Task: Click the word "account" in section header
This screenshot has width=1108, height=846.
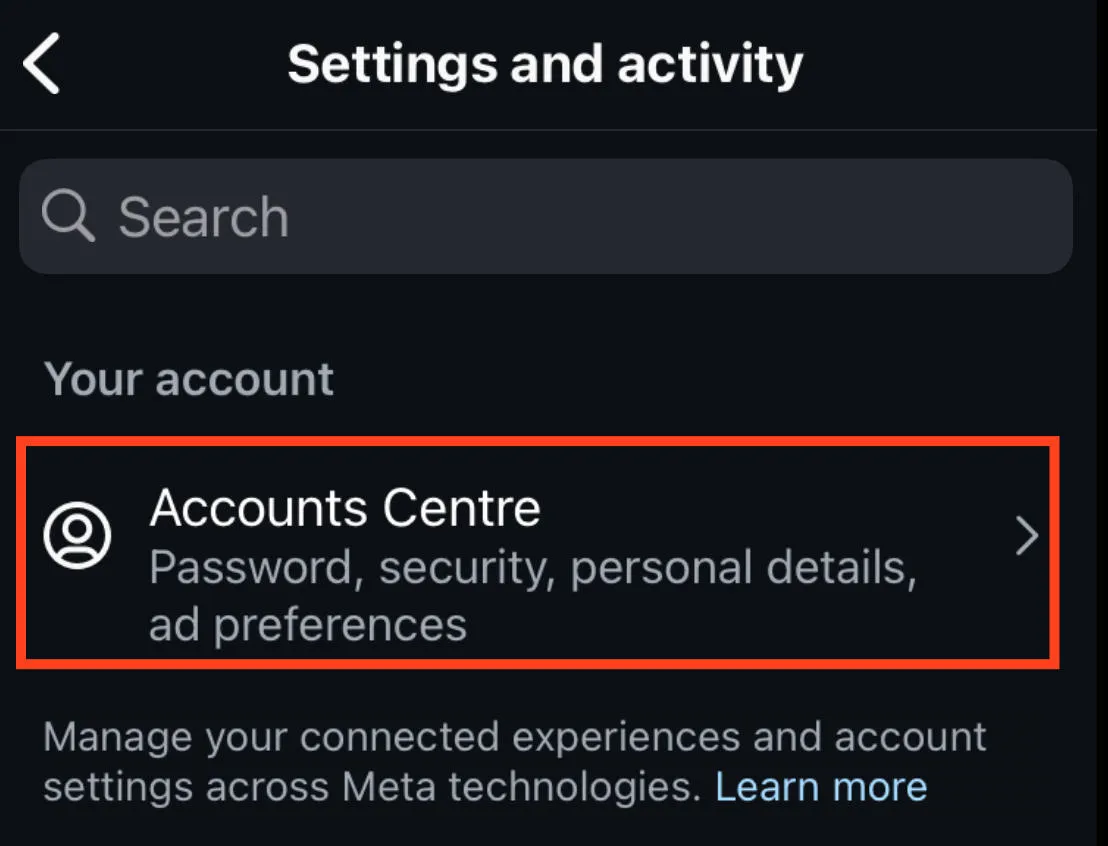Action: (245, 379)
